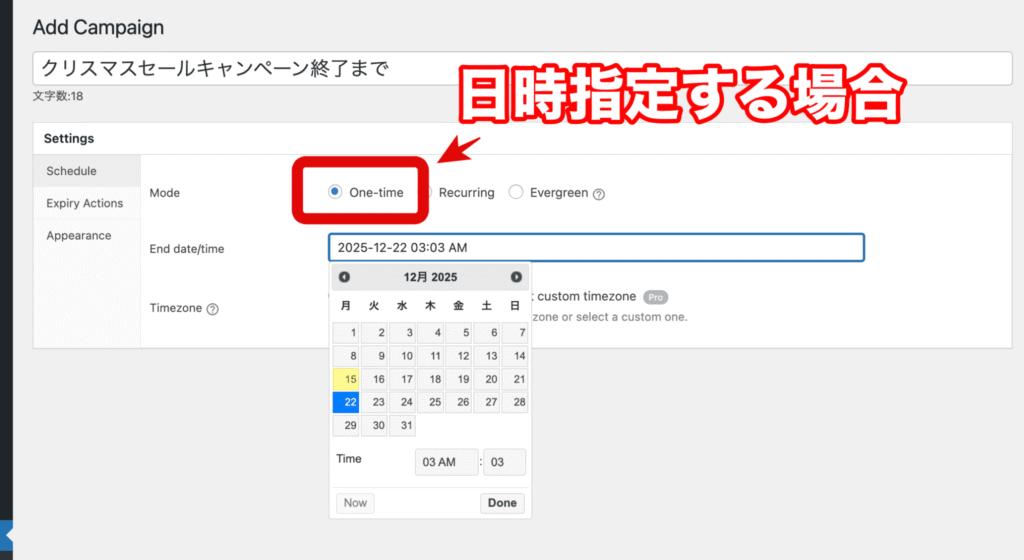
Task: Select December 4 in the calendar
Action: coord(430,333)
